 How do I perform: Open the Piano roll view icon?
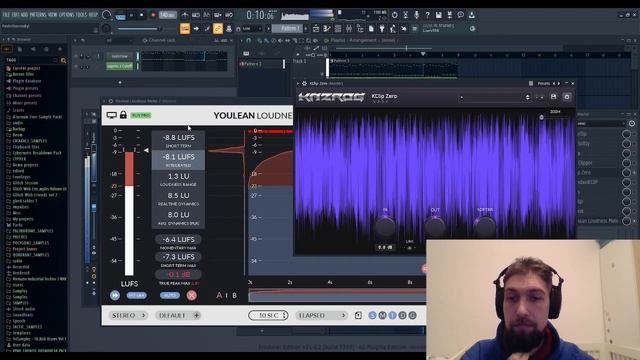click(327, 29)
